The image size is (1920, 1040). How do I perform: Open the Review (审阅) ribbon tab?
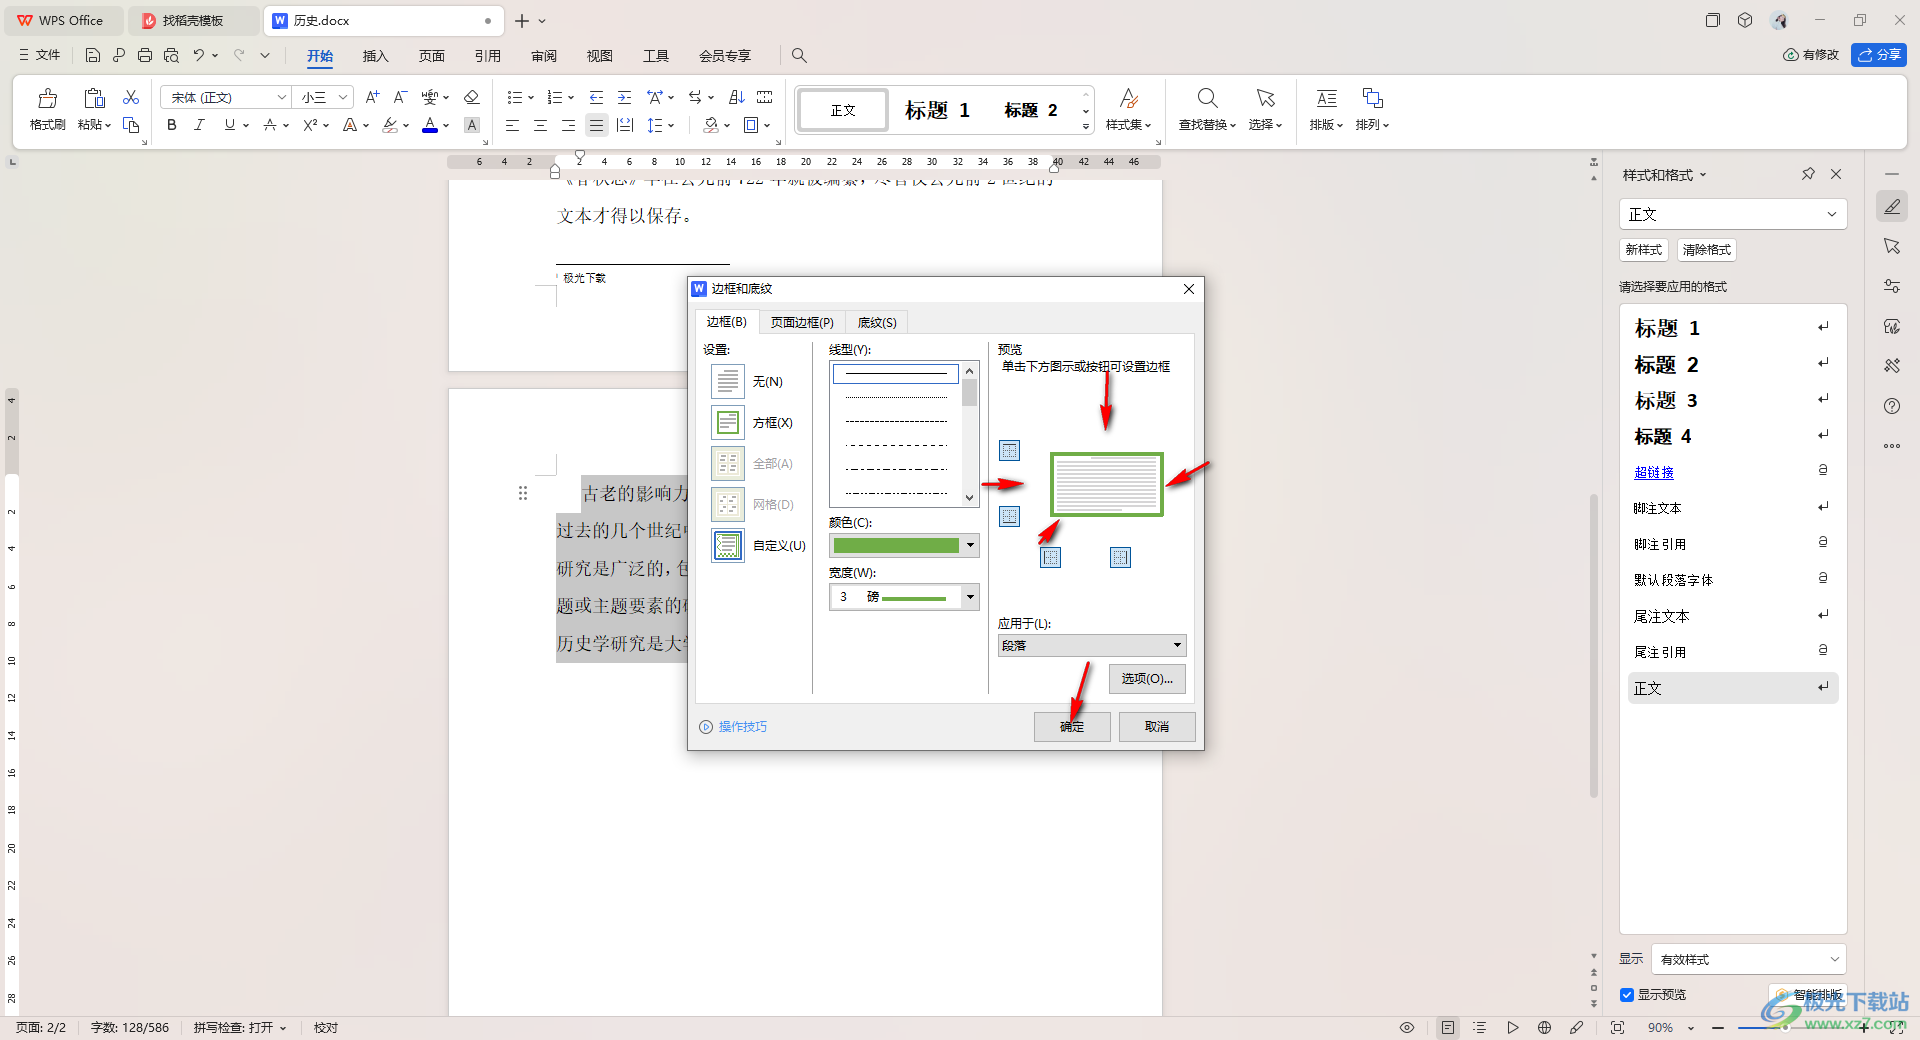point(544,56)
